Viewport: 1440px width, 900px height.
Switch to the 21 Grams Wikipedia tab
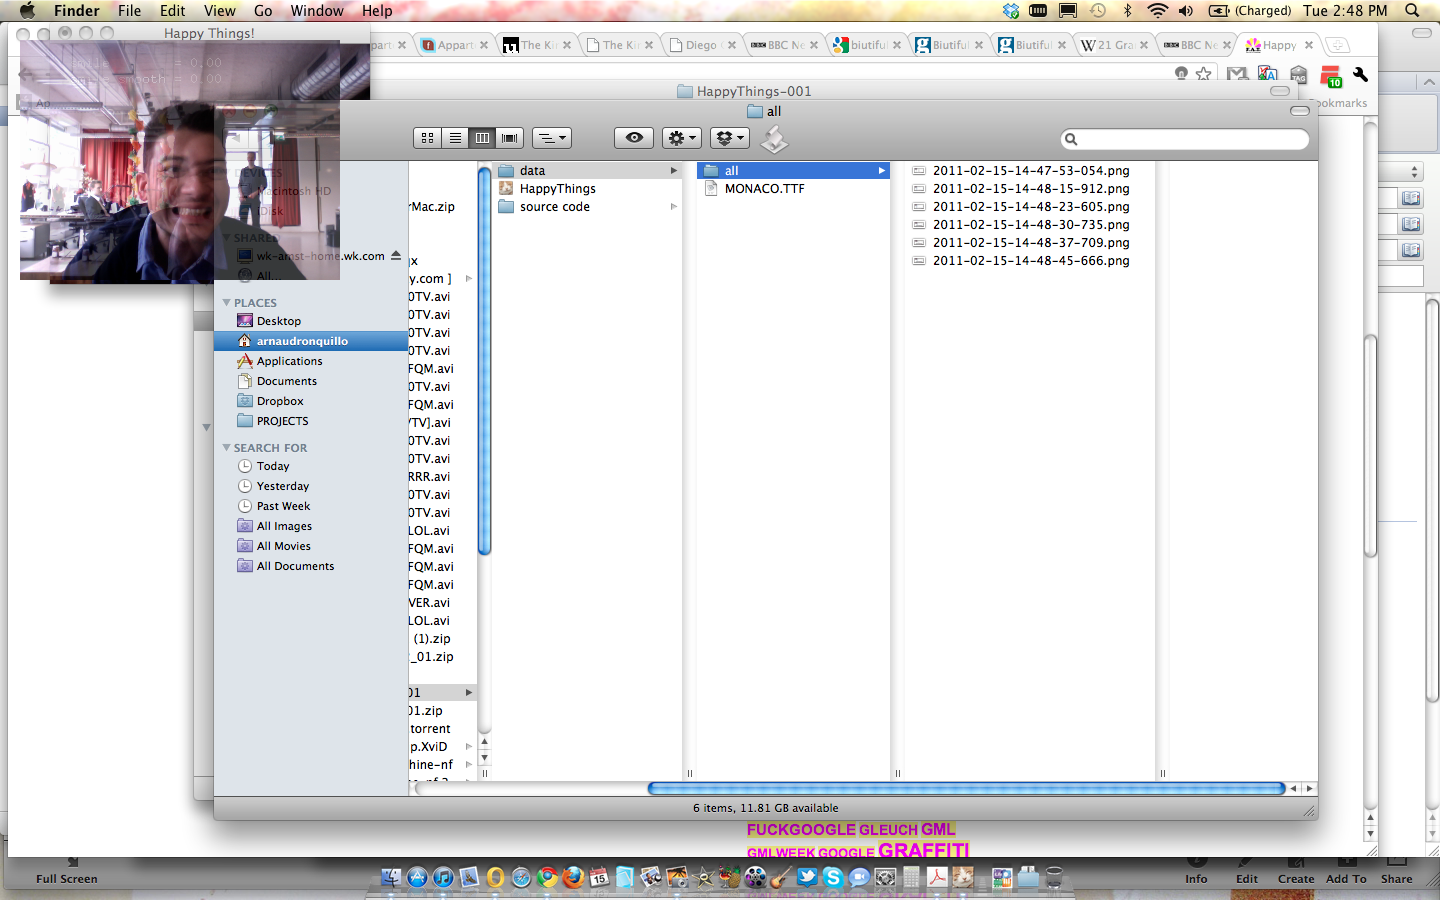(x=1113, y=45)
